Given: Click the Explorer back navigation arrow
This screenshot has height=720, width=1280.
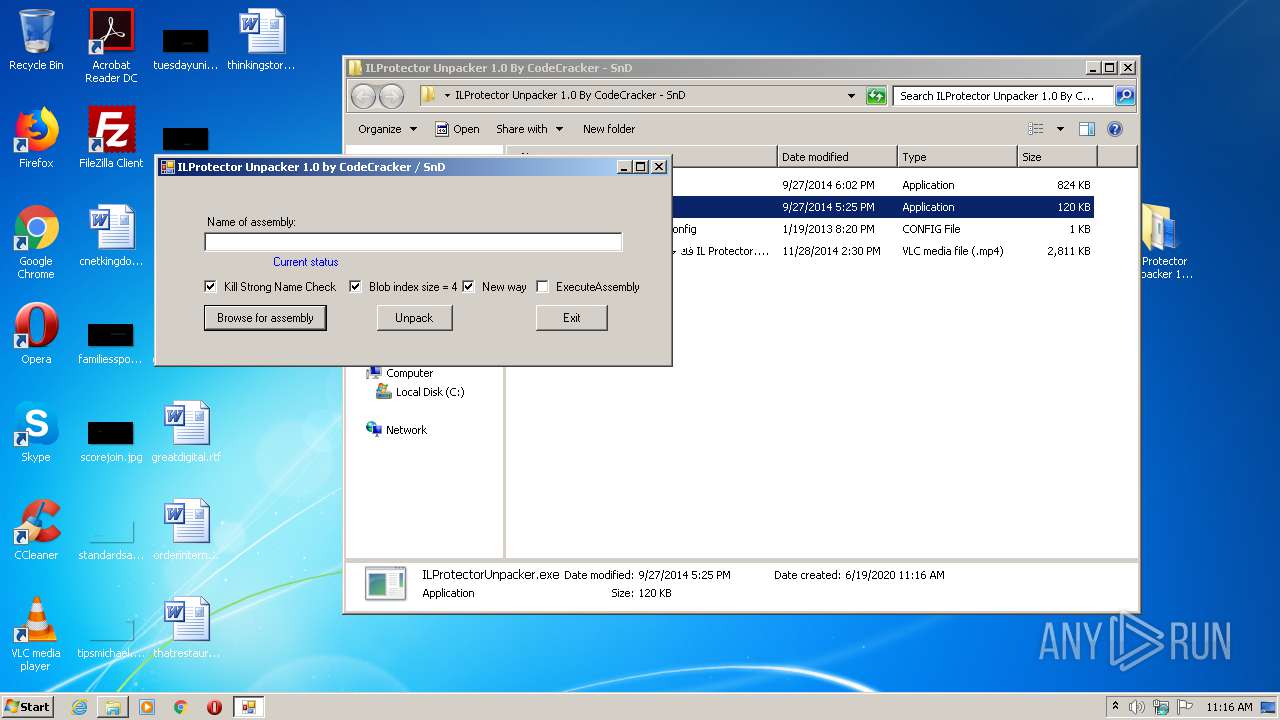Looking at the screenshot, I should 364,96.
